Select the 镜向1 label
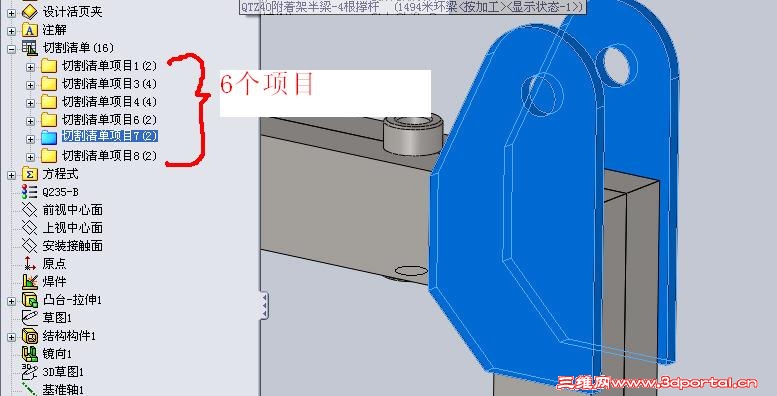 (57, 354)
